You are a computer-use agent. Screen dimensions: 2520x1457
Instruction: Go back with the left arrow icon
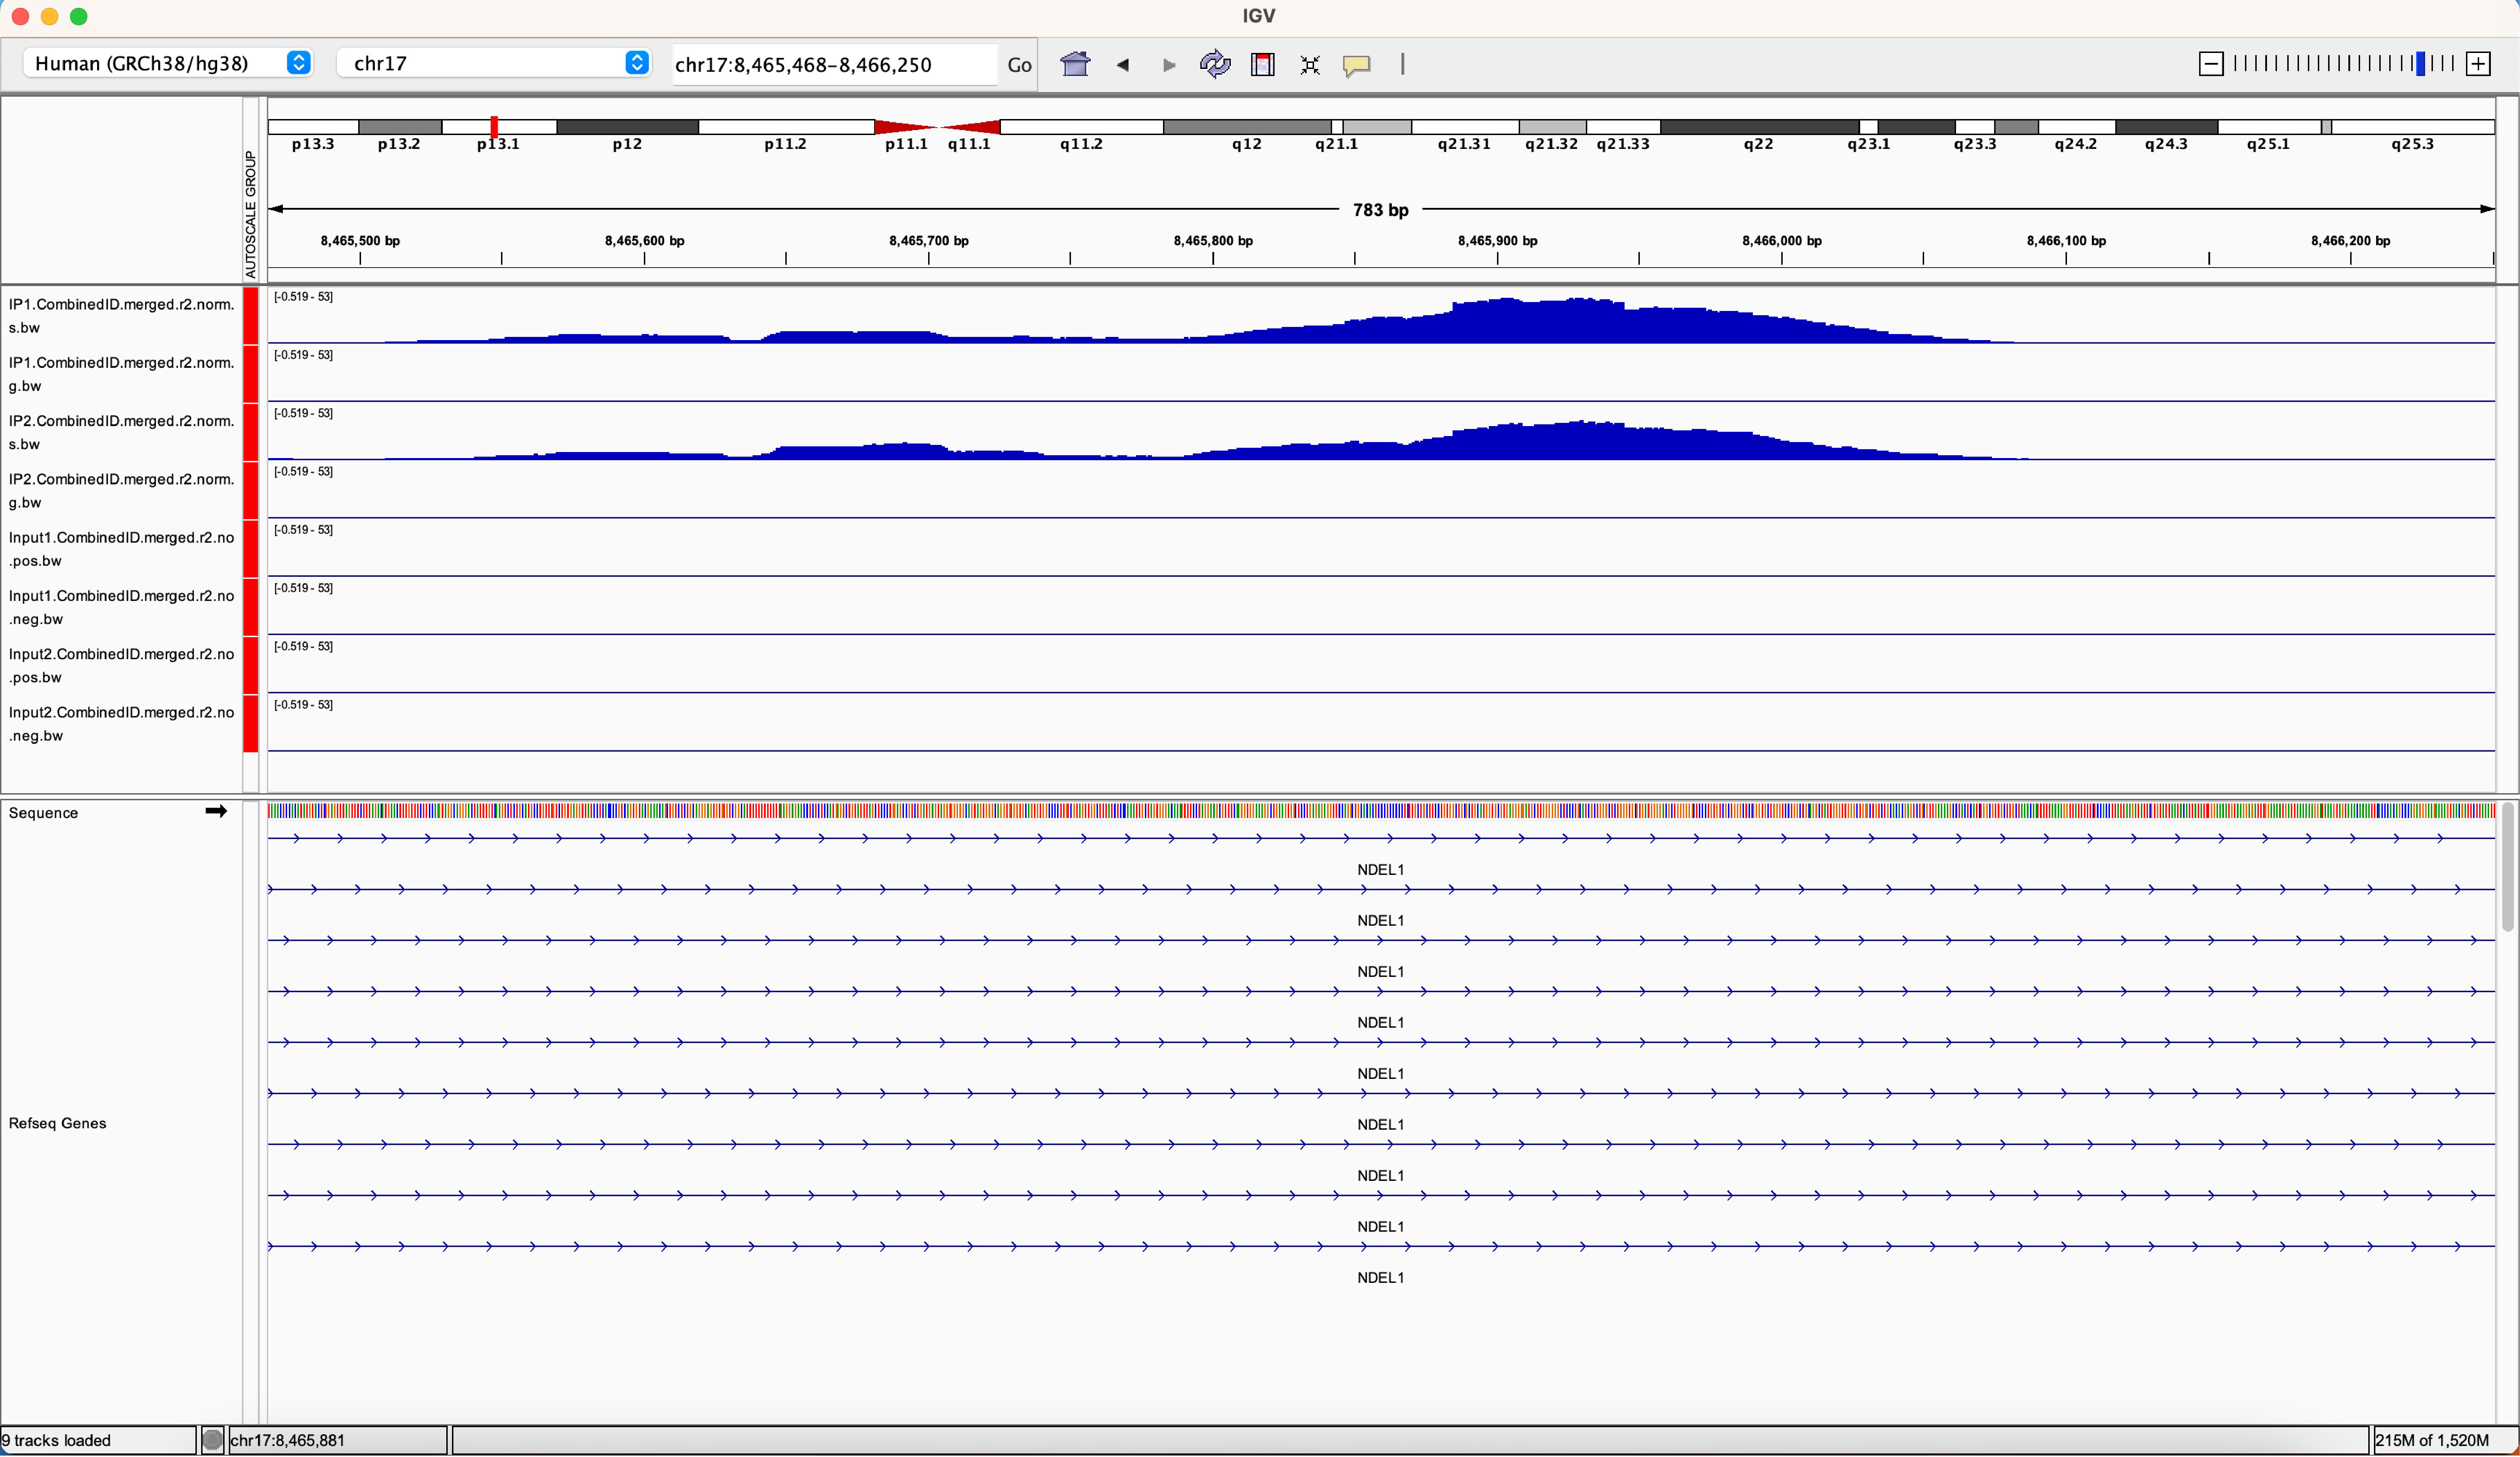click(x=1122, y=65)
